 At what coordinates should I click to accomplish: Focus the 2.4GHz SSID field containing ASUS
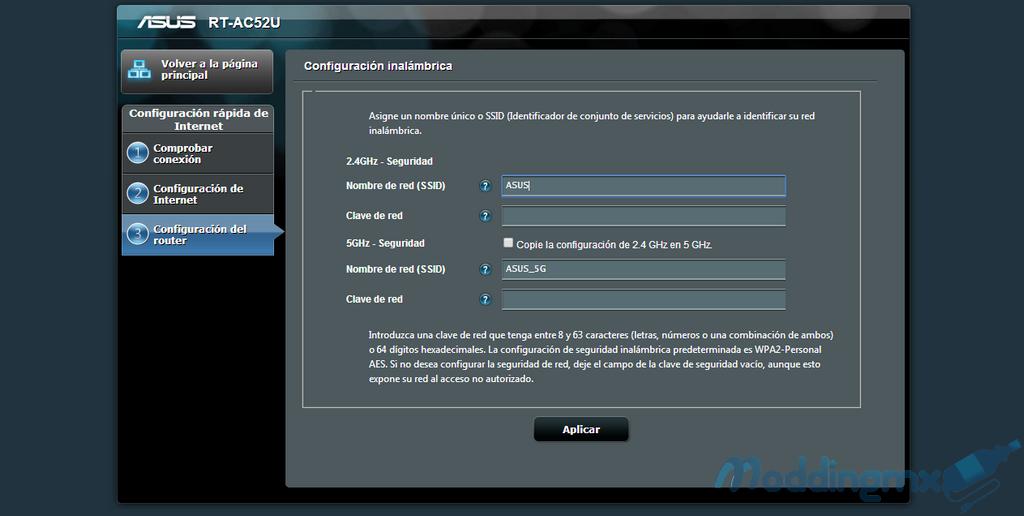coord(643,186)
